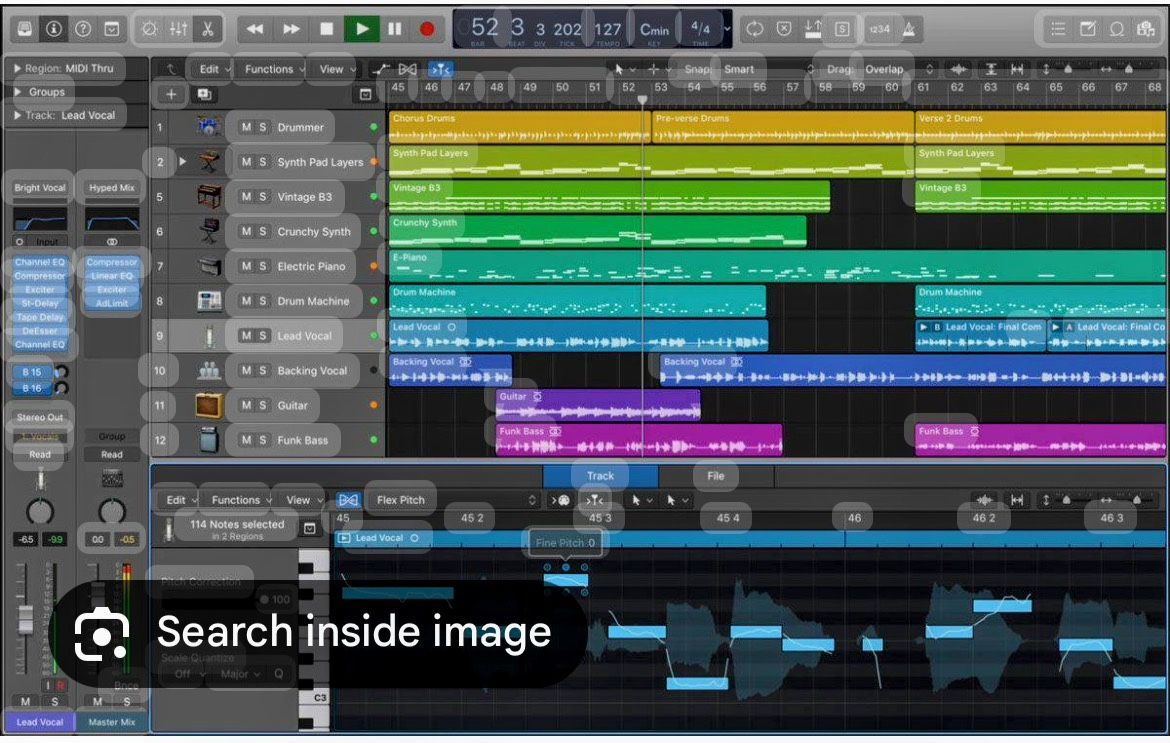
Task: Click the Lead Vocal channel pan knob
Action: coord(40,512)
